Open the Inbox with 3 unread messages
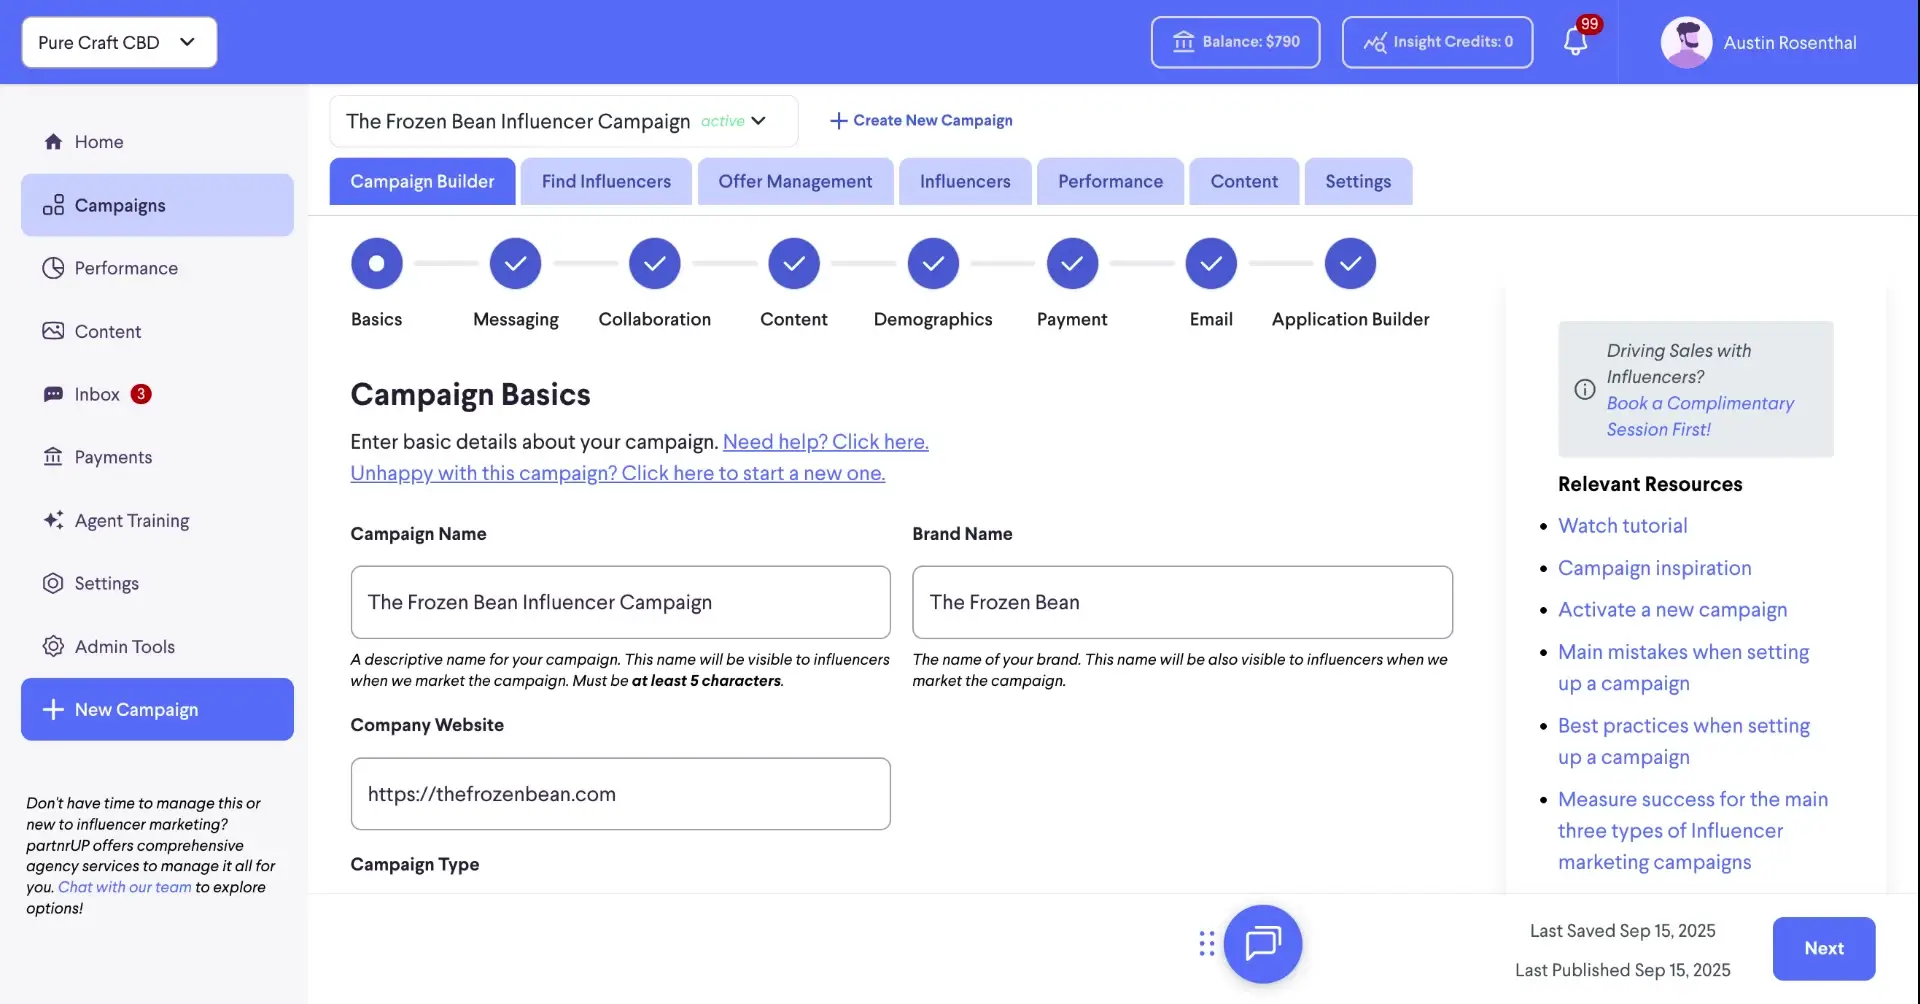The image size is (1920, 1004). point(53,393)
